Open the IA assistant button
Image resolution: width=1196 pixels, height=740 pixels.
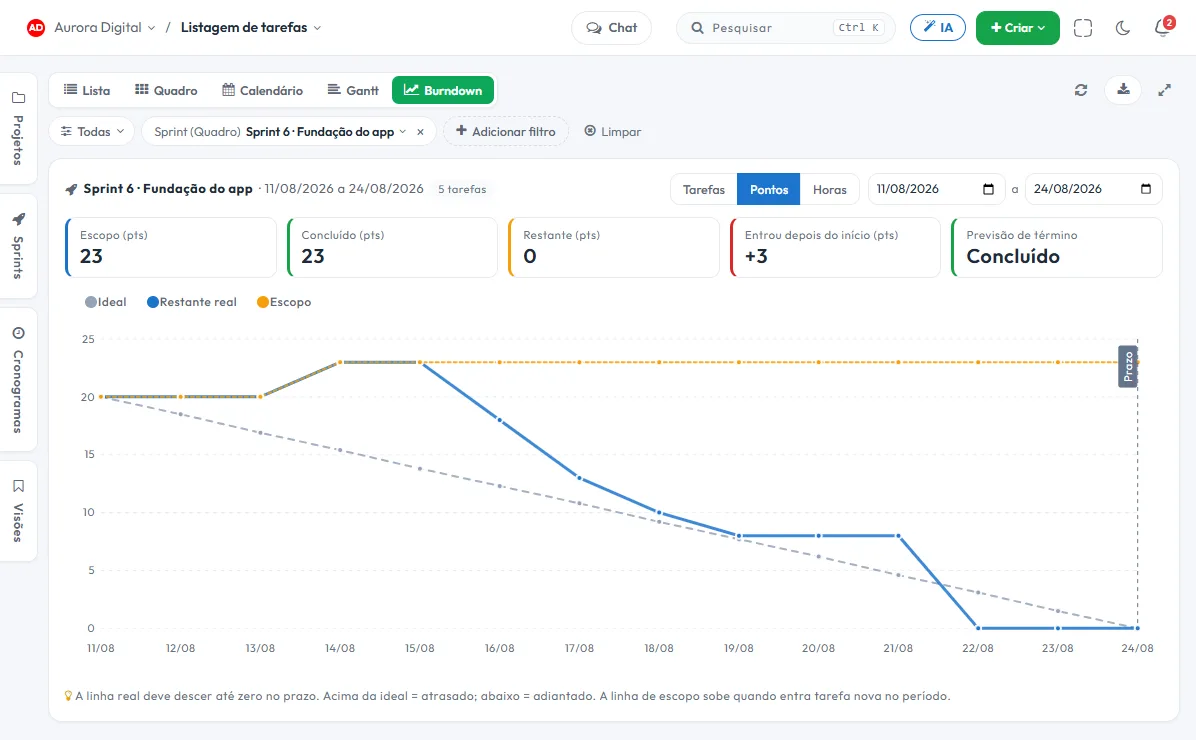[937, 27]
